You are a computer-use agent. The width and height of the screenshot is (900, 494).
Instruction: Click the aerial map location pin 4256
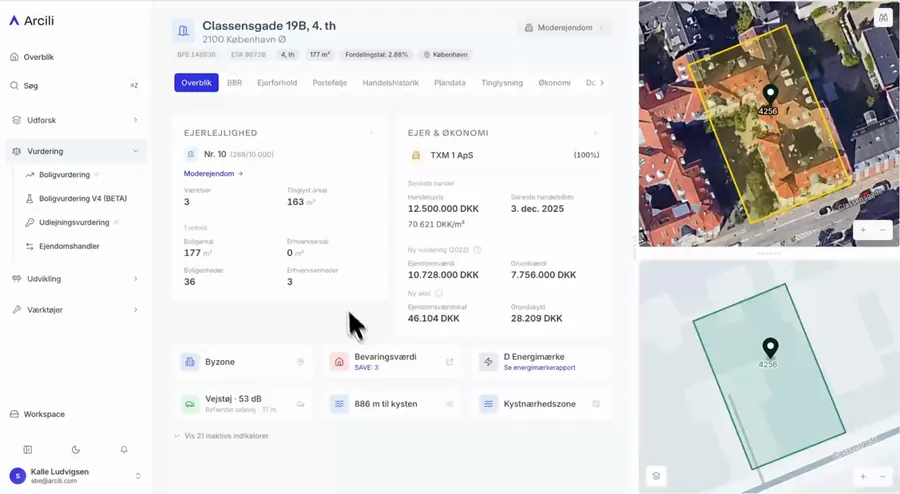[770, 95]
